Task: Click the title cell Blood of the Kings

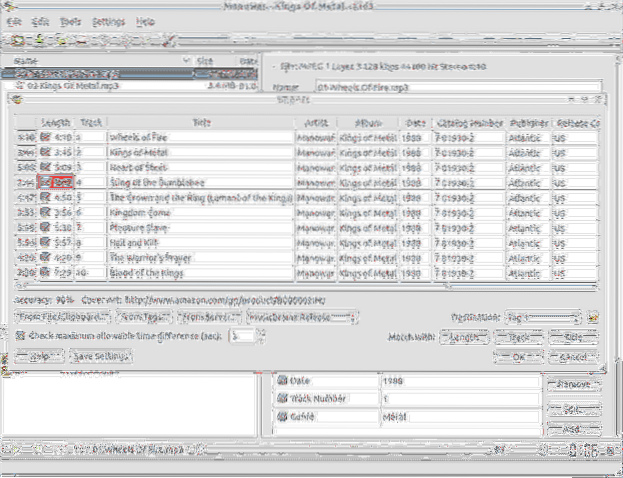Action: coord(201,273)
